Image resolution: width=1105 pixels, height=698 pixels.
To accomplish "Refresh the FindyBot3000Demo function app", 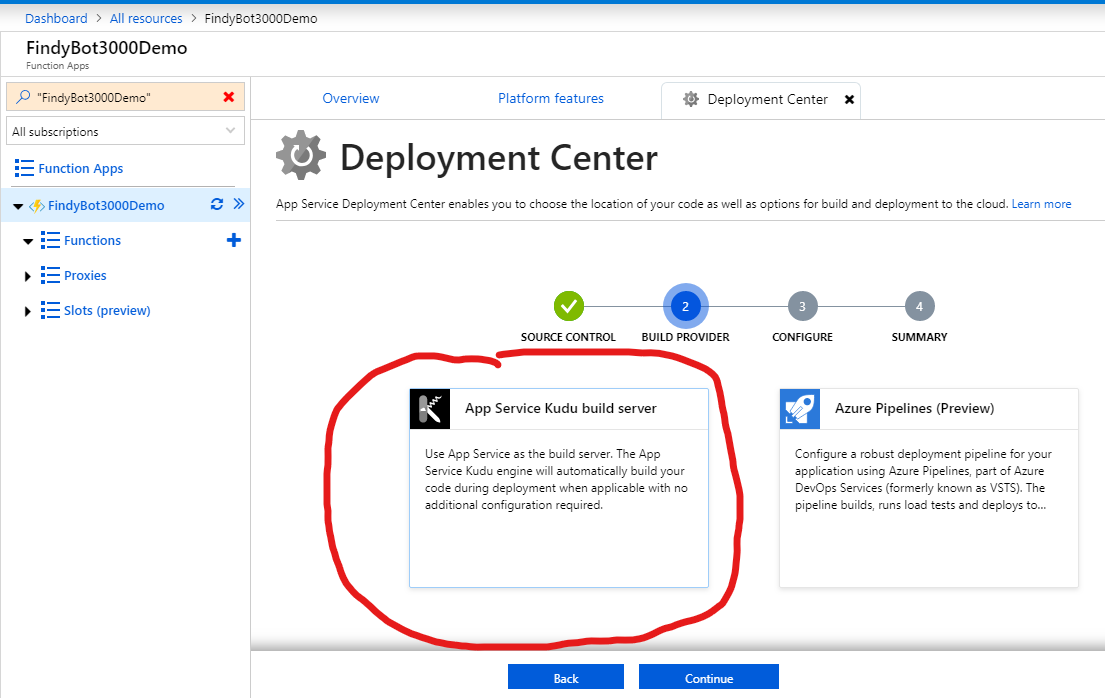I will [x=217, y=204].
